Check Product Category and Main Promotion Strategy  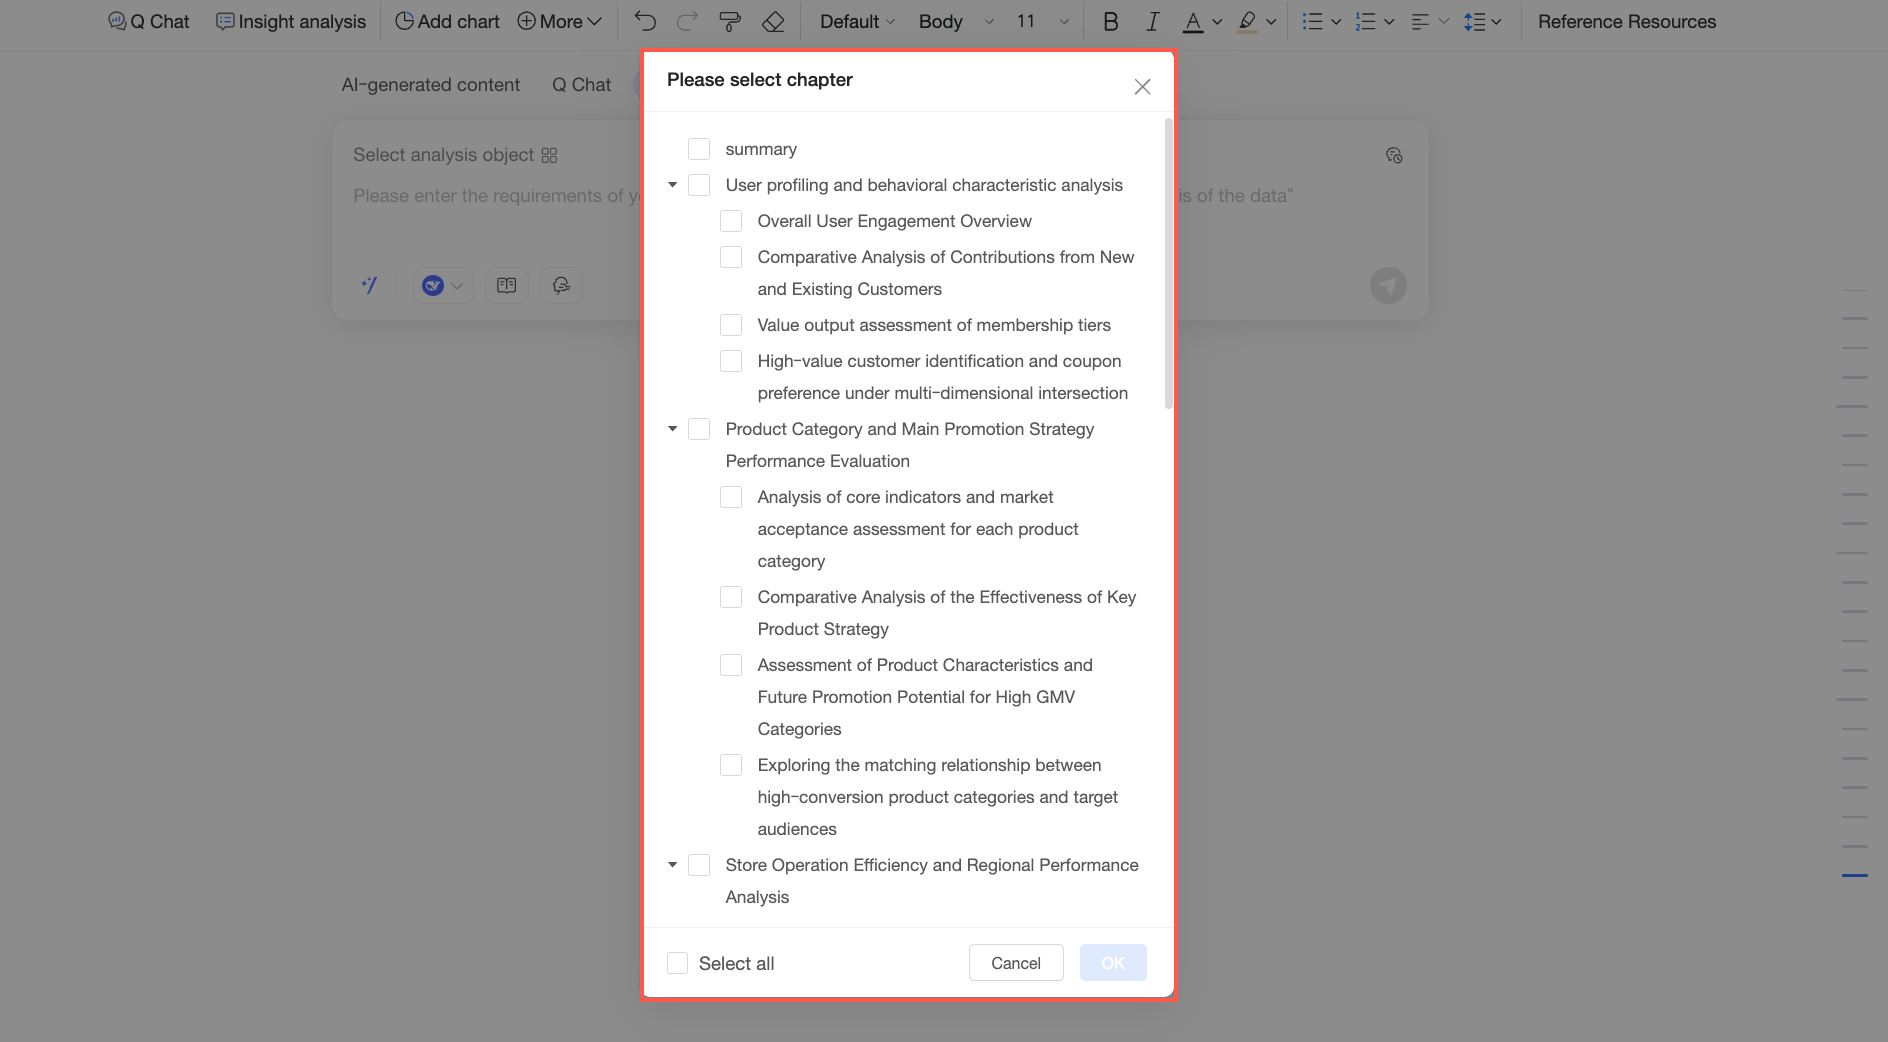tap(699, 429)
